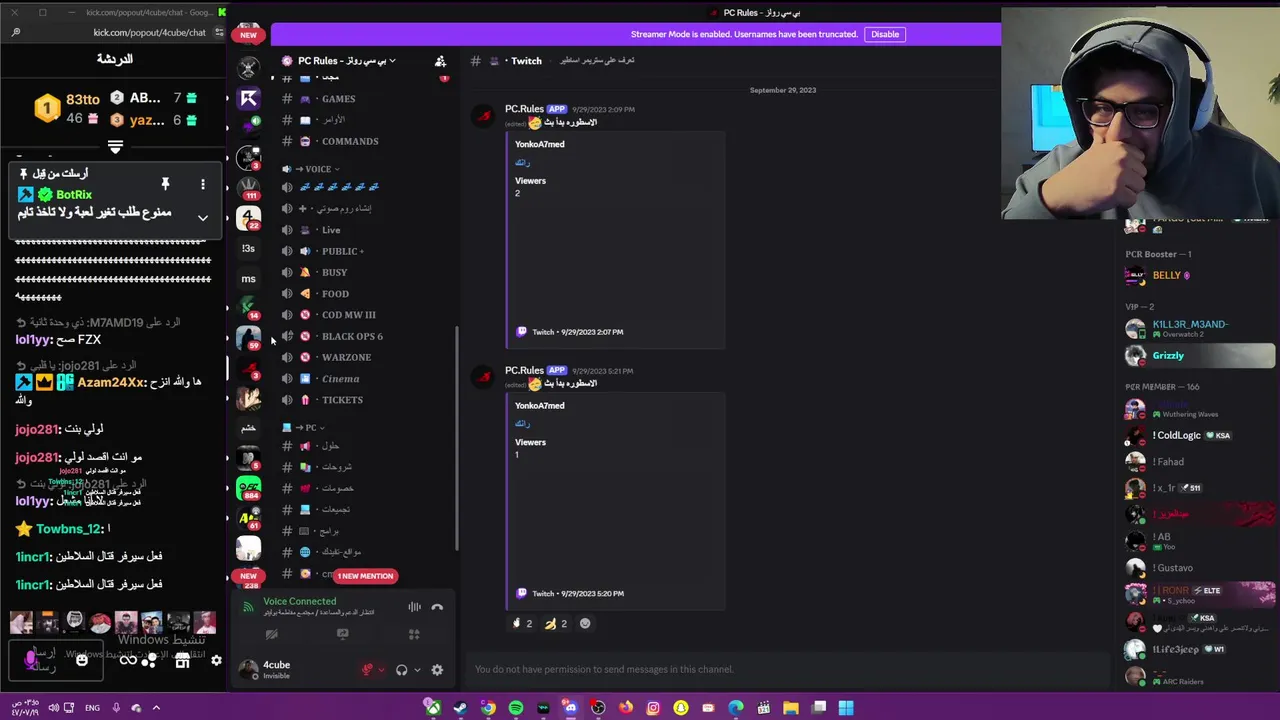Click infinity icon in Kick chat

tap(128, 660)
